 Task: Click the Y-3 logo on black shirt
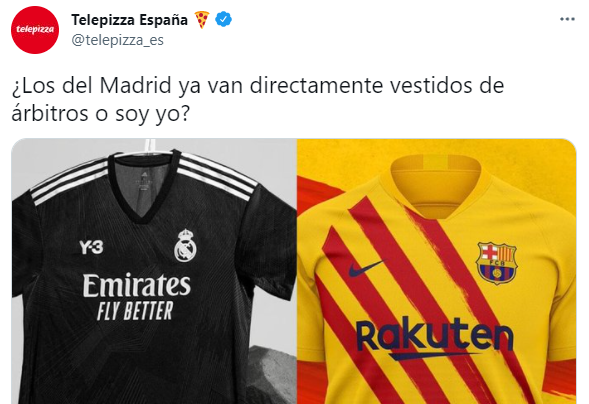(91, 247)
